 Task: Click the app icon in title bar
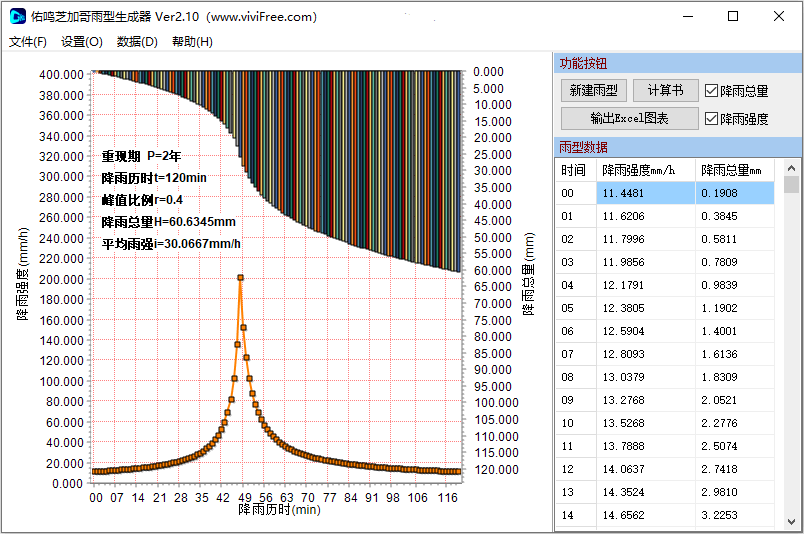tap(16, 16)
